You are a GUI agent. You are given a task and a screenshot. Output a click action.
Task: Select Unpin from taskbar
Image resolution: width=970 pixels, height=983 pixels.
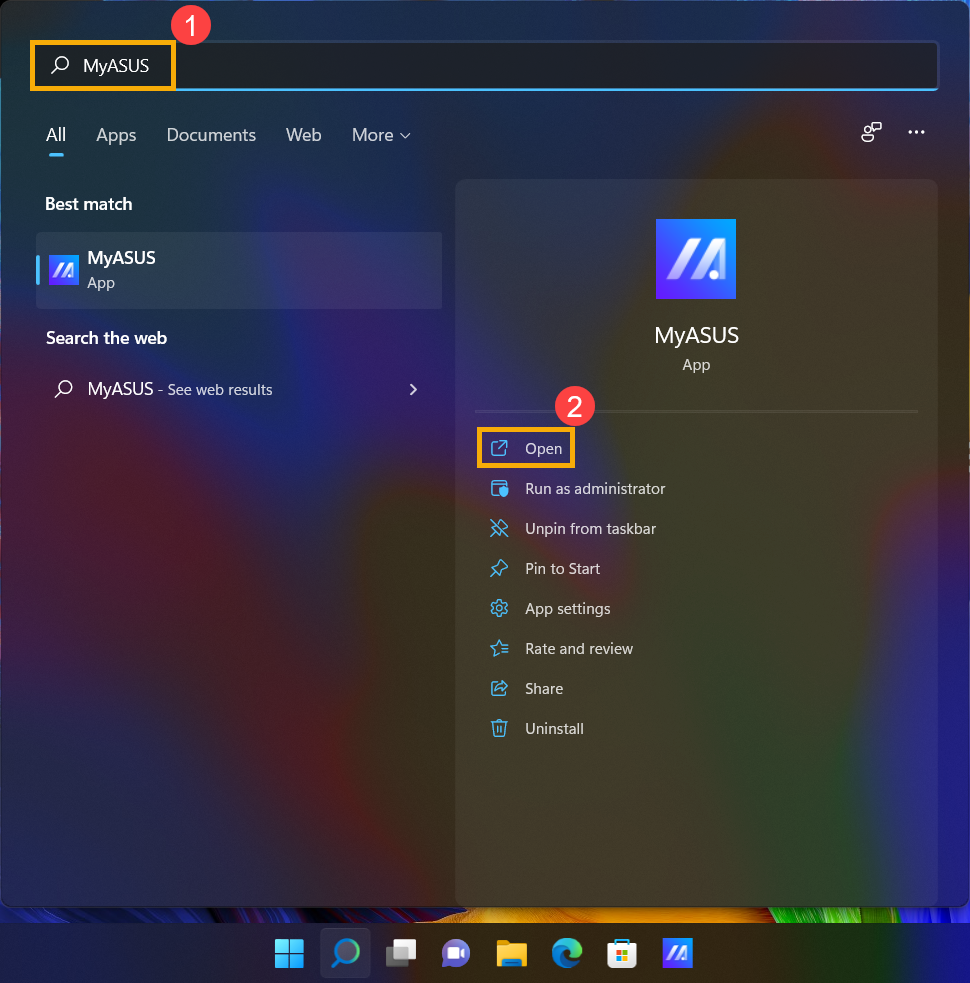(590, 528)
